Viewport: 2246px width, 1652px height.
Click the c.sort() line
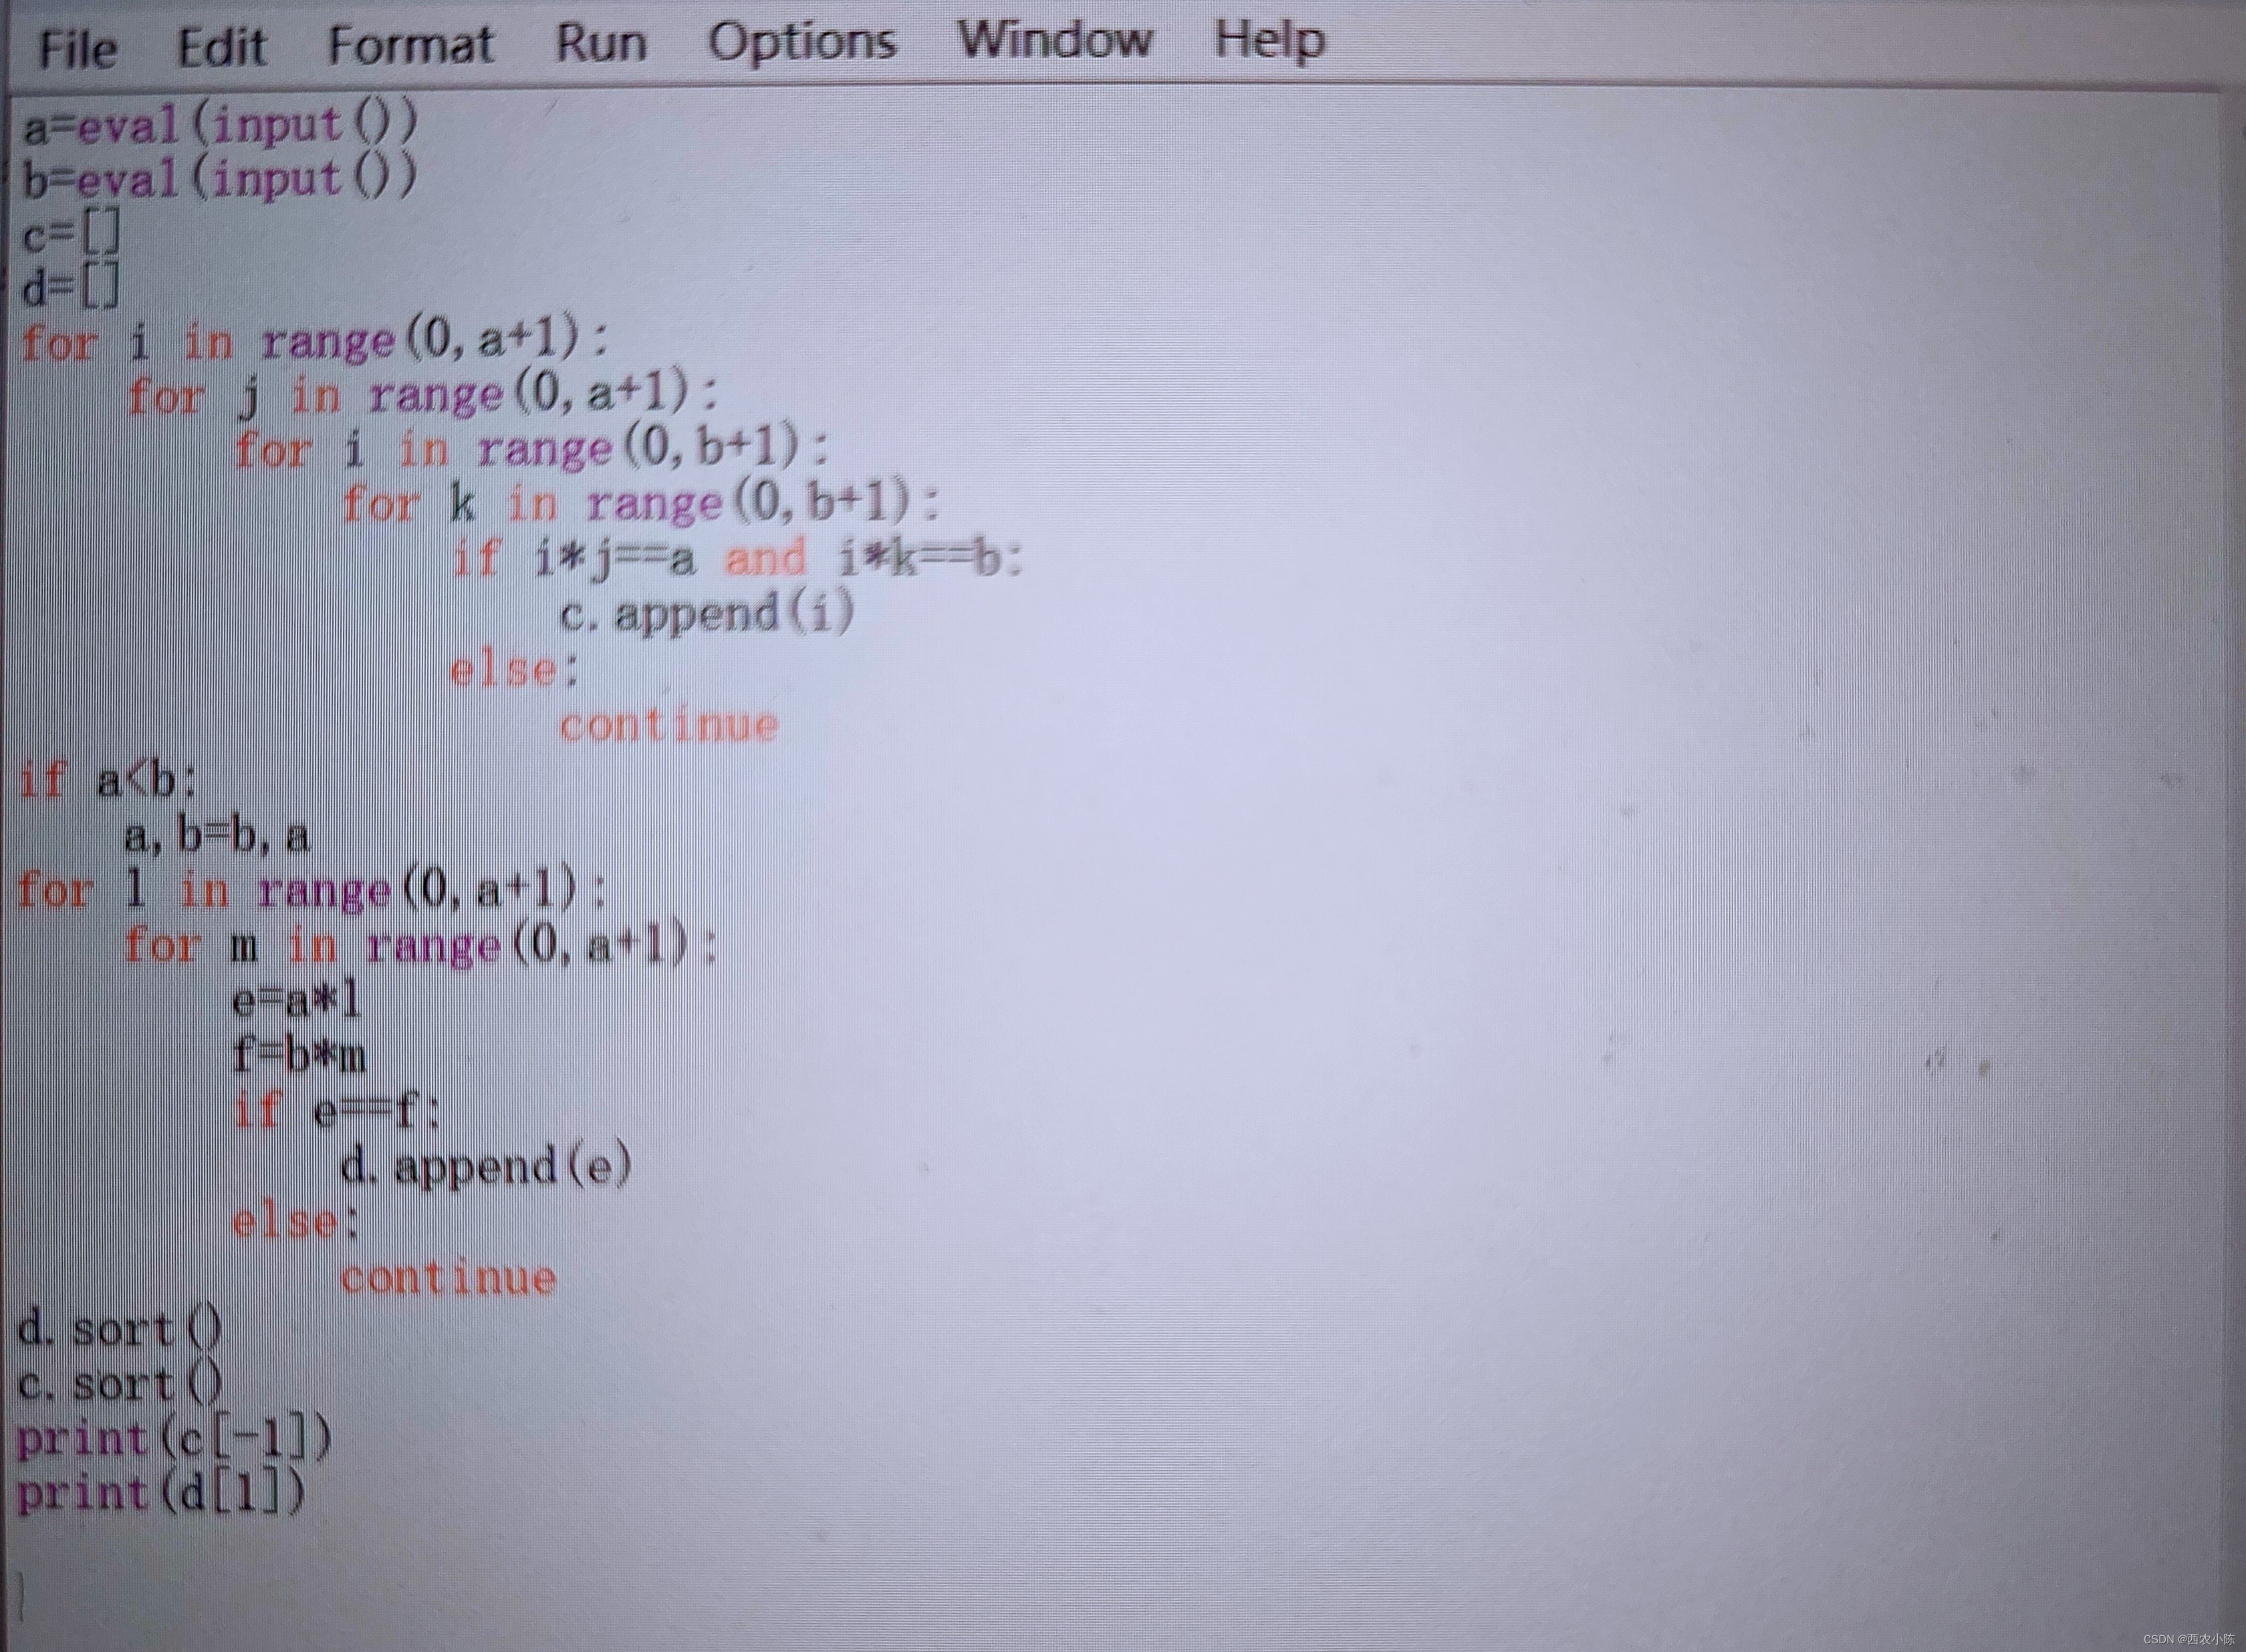pyautogui.click(x=121, y=1385)
